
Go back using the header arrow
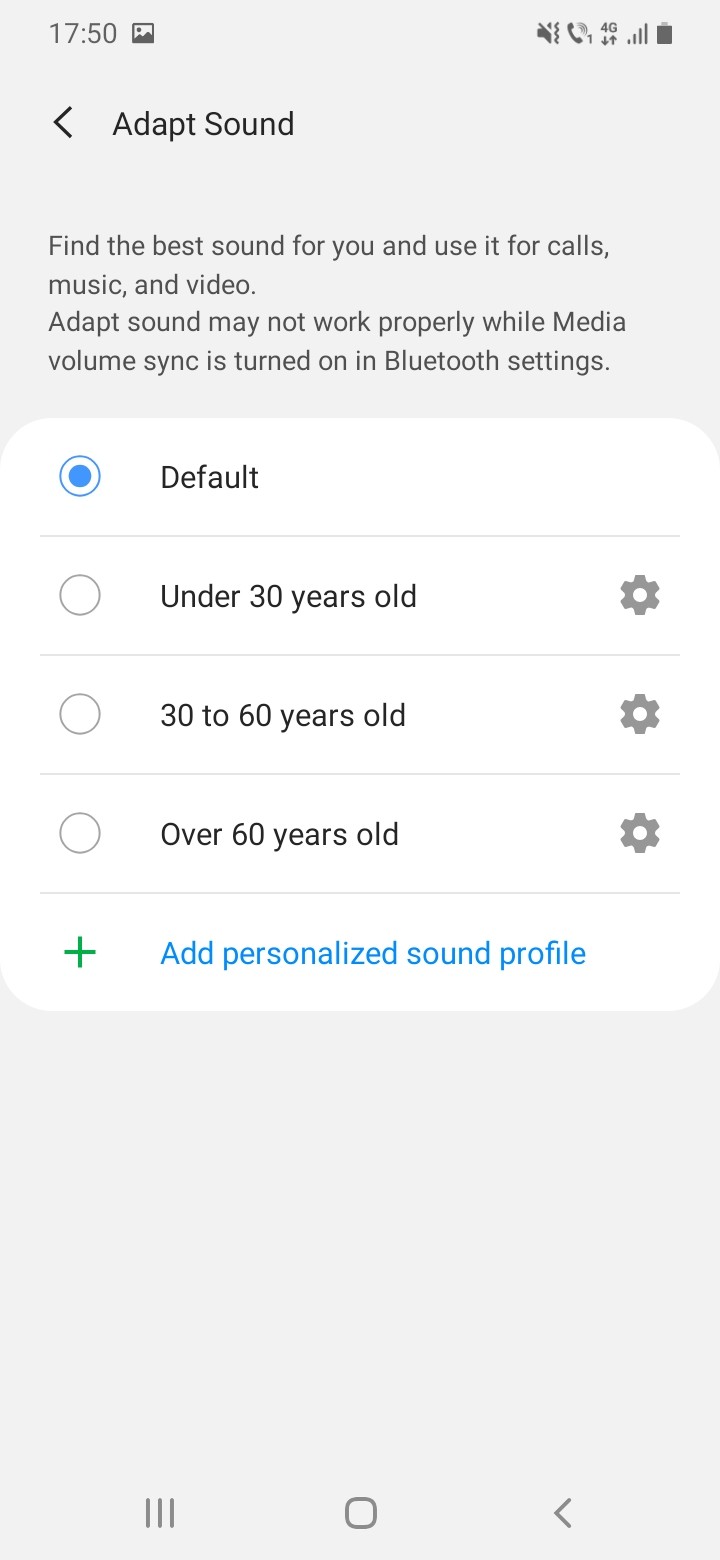(x=63, y=124)
